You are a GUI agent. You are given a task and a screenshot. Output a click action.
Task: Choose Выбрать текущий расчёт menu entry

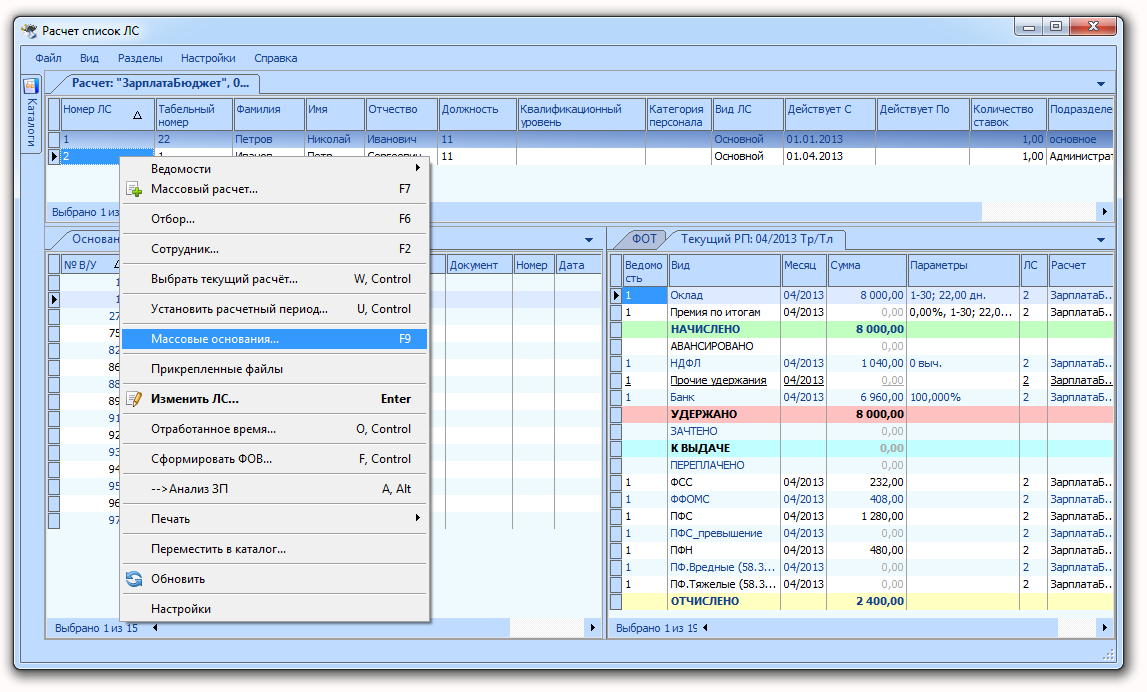point(274,279)
